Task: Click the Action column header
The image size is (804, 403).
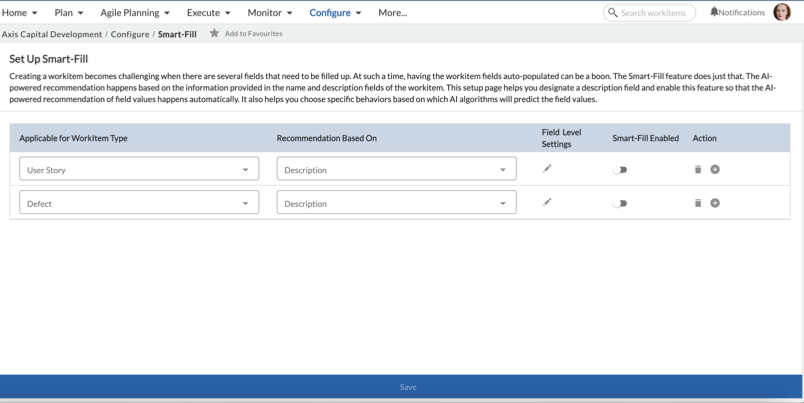Action: [x=705, y=138]
